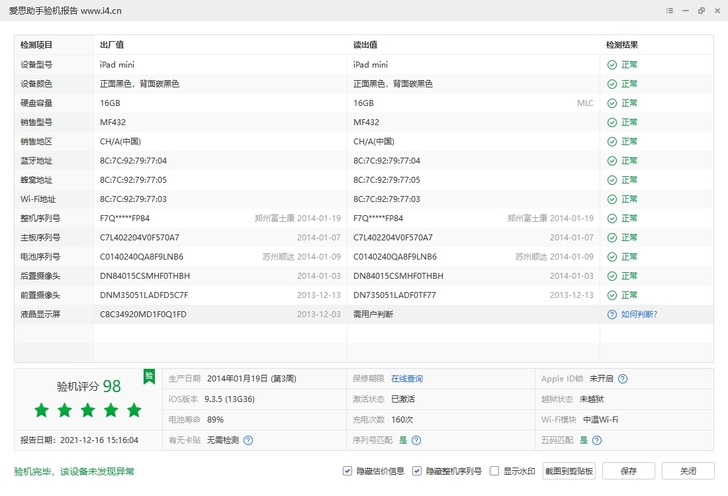Click help icon next to 无需检测
Viewport: 728px width, 496px height.
pyautogui.click(x=248, y=439)
